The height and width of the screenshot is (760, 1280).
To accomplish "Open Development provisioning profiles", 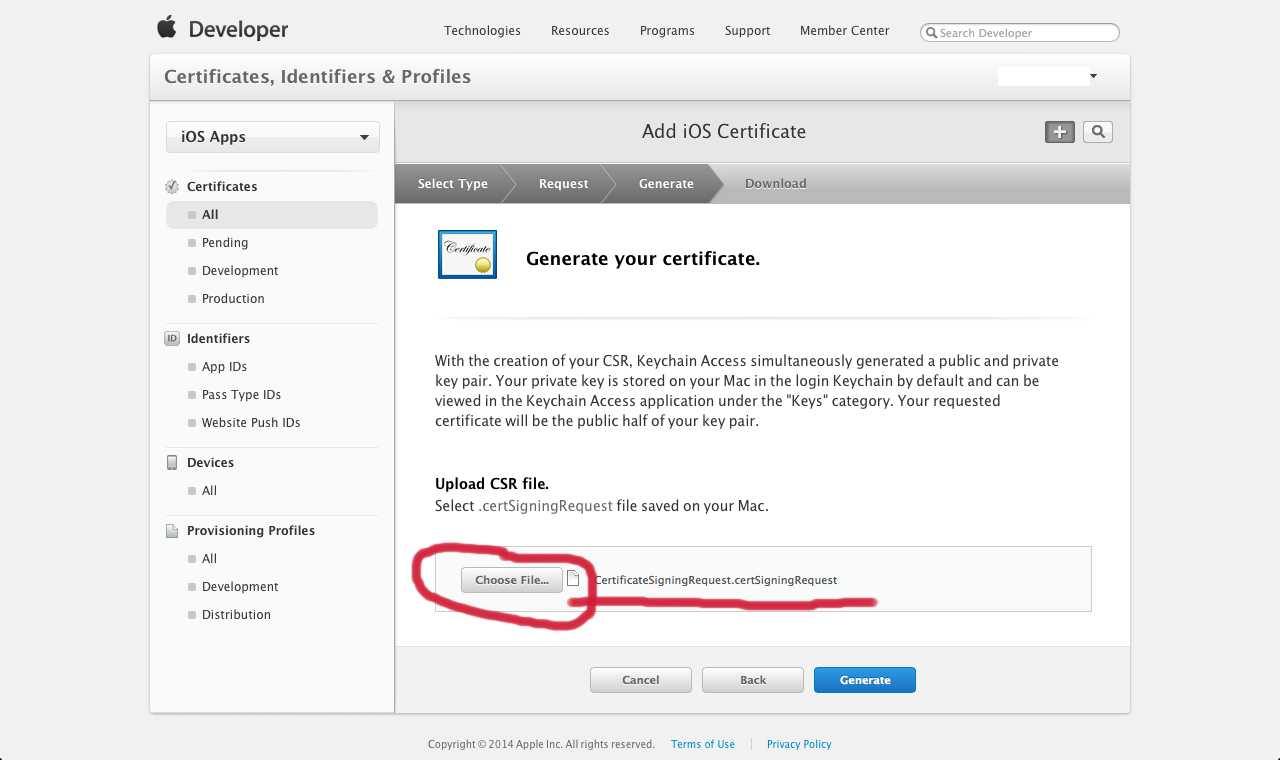I will pyautogui.click(x=240, y=587).
